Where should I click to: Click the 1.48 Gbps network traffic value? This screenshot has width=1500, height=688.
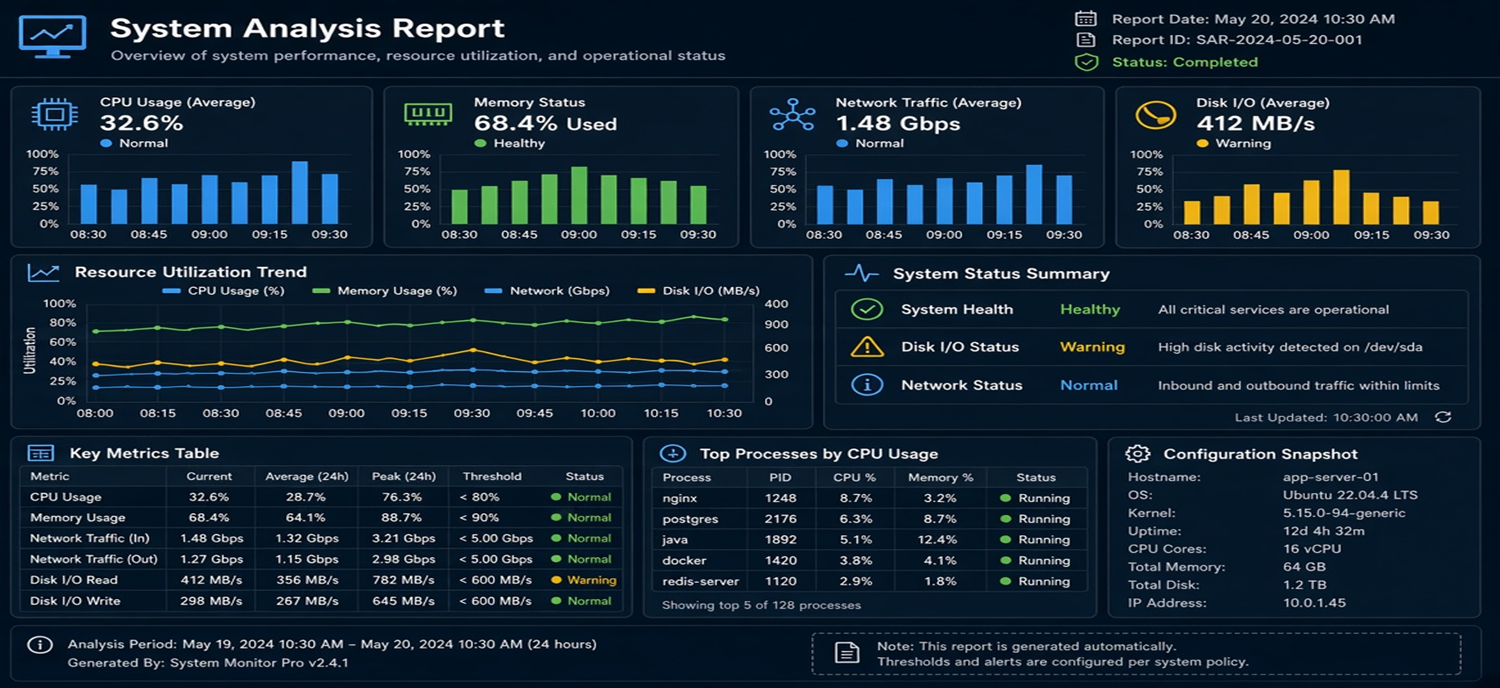[x=898, y=124]
